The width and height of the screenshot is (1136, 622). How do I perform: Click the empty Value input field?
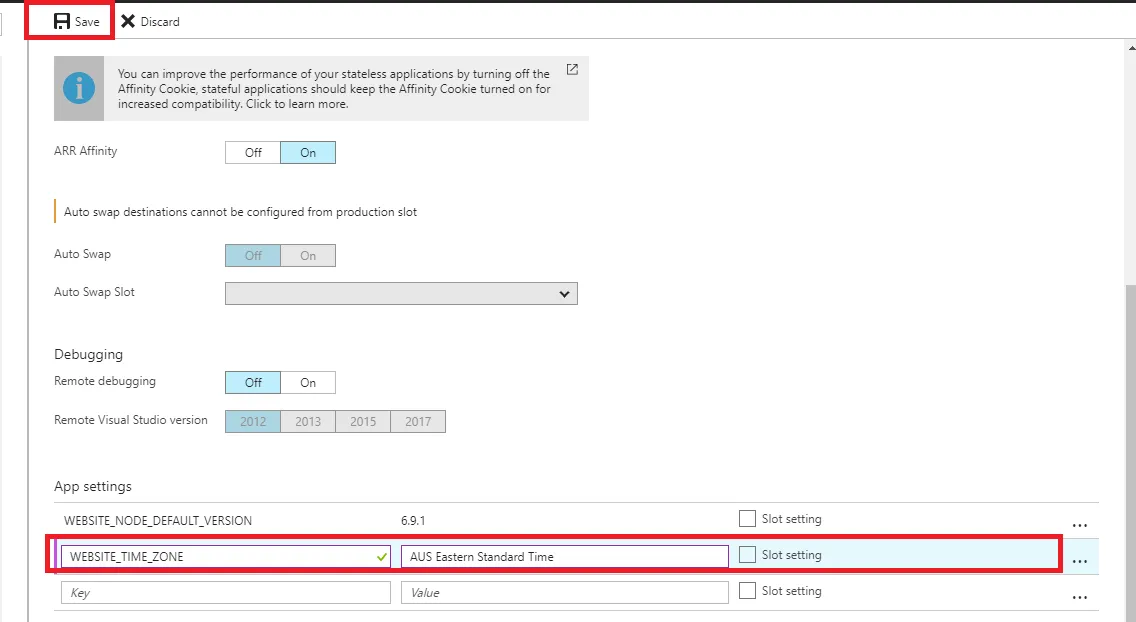564,592
